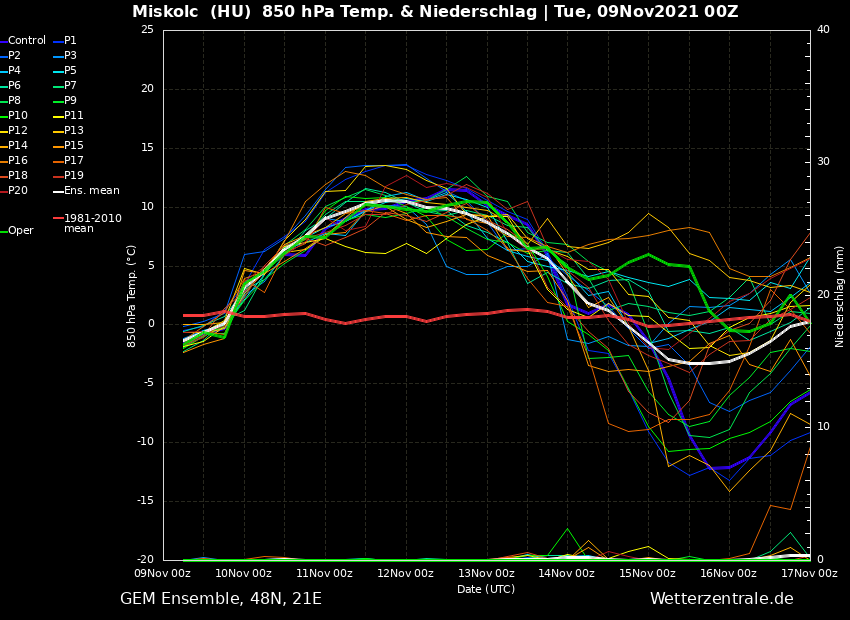Image resolution: width=850 pixels, height=620 pixels.
Task: Select the P11 yellow legend entry
Action: pos(74,116)
